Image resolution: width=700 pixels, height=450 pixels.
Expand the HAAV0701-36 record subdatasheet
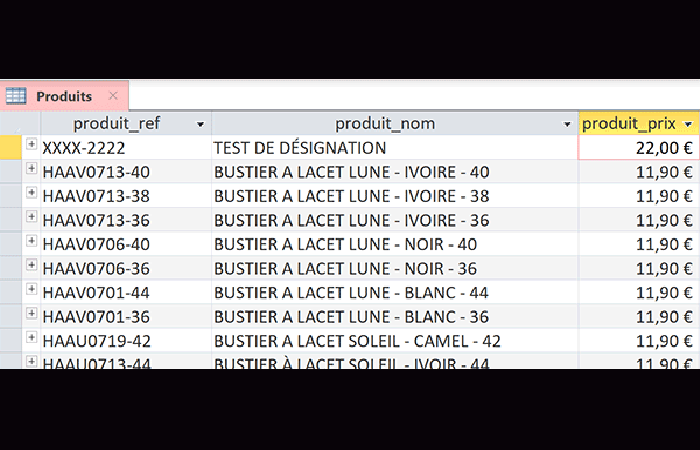pos(32,314)
